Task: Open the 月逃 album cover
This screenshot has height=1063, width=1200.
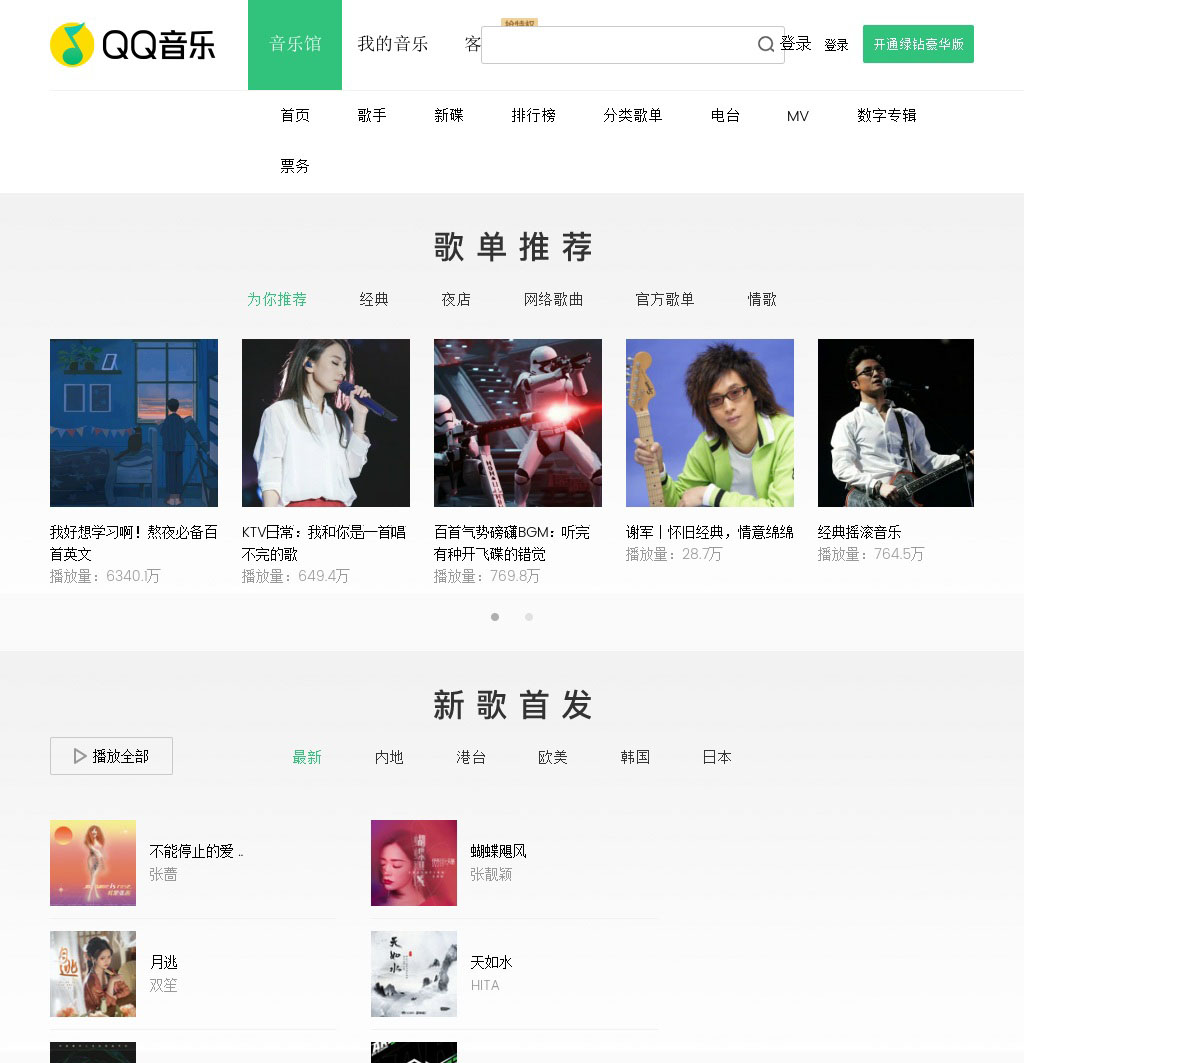Action: point(93,974)
